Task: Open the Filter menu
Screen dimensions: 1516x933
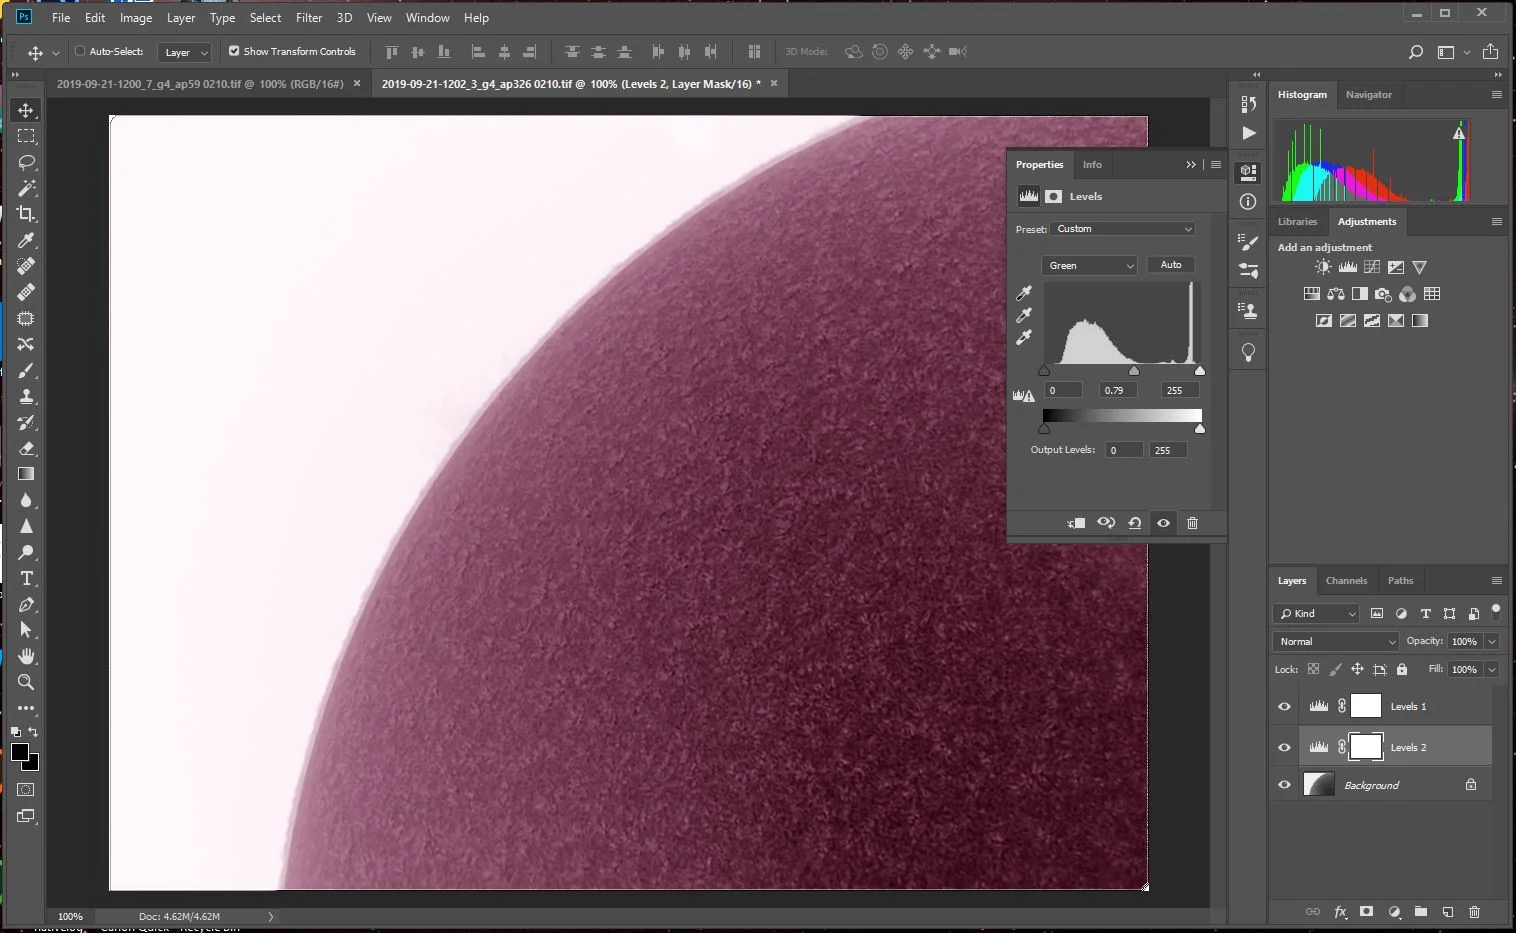Action: tap(309, 18)
